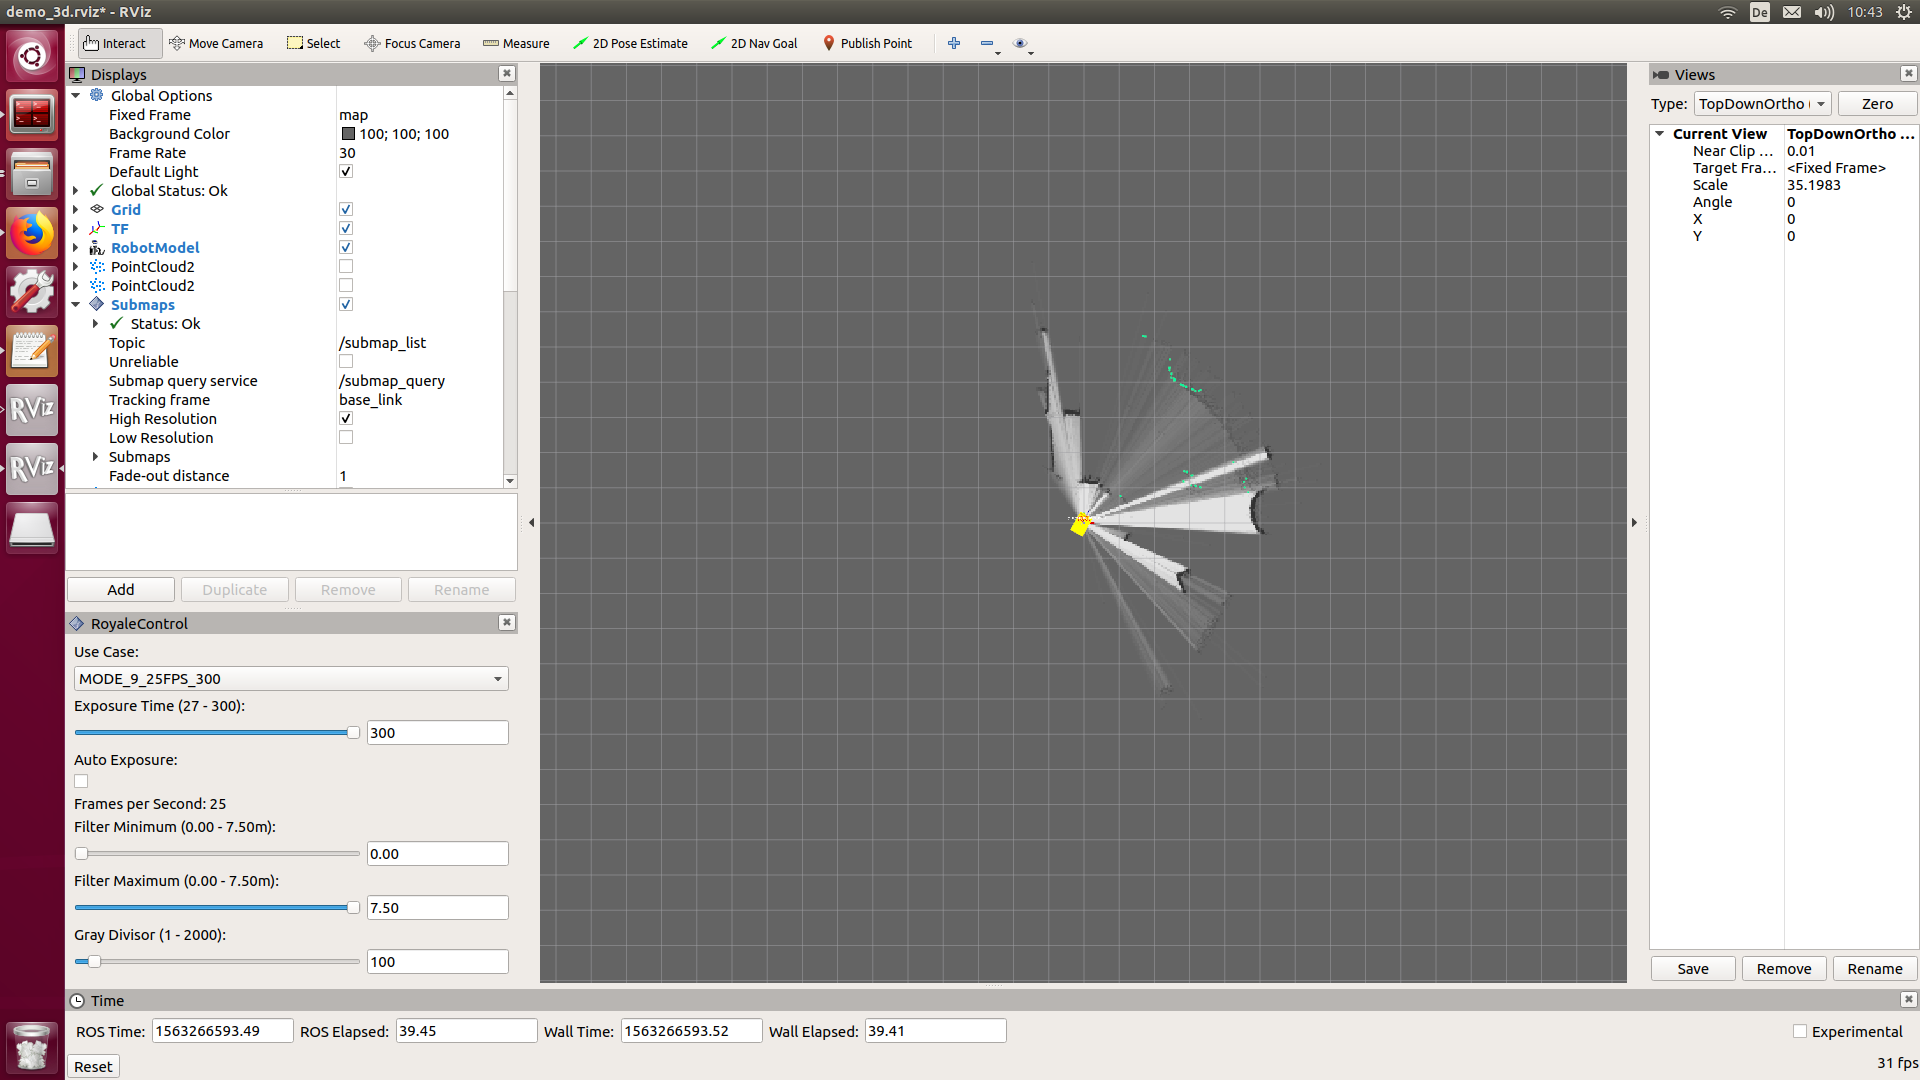
Task: Close the RoyaleControl panel
Action: (507, 623)
